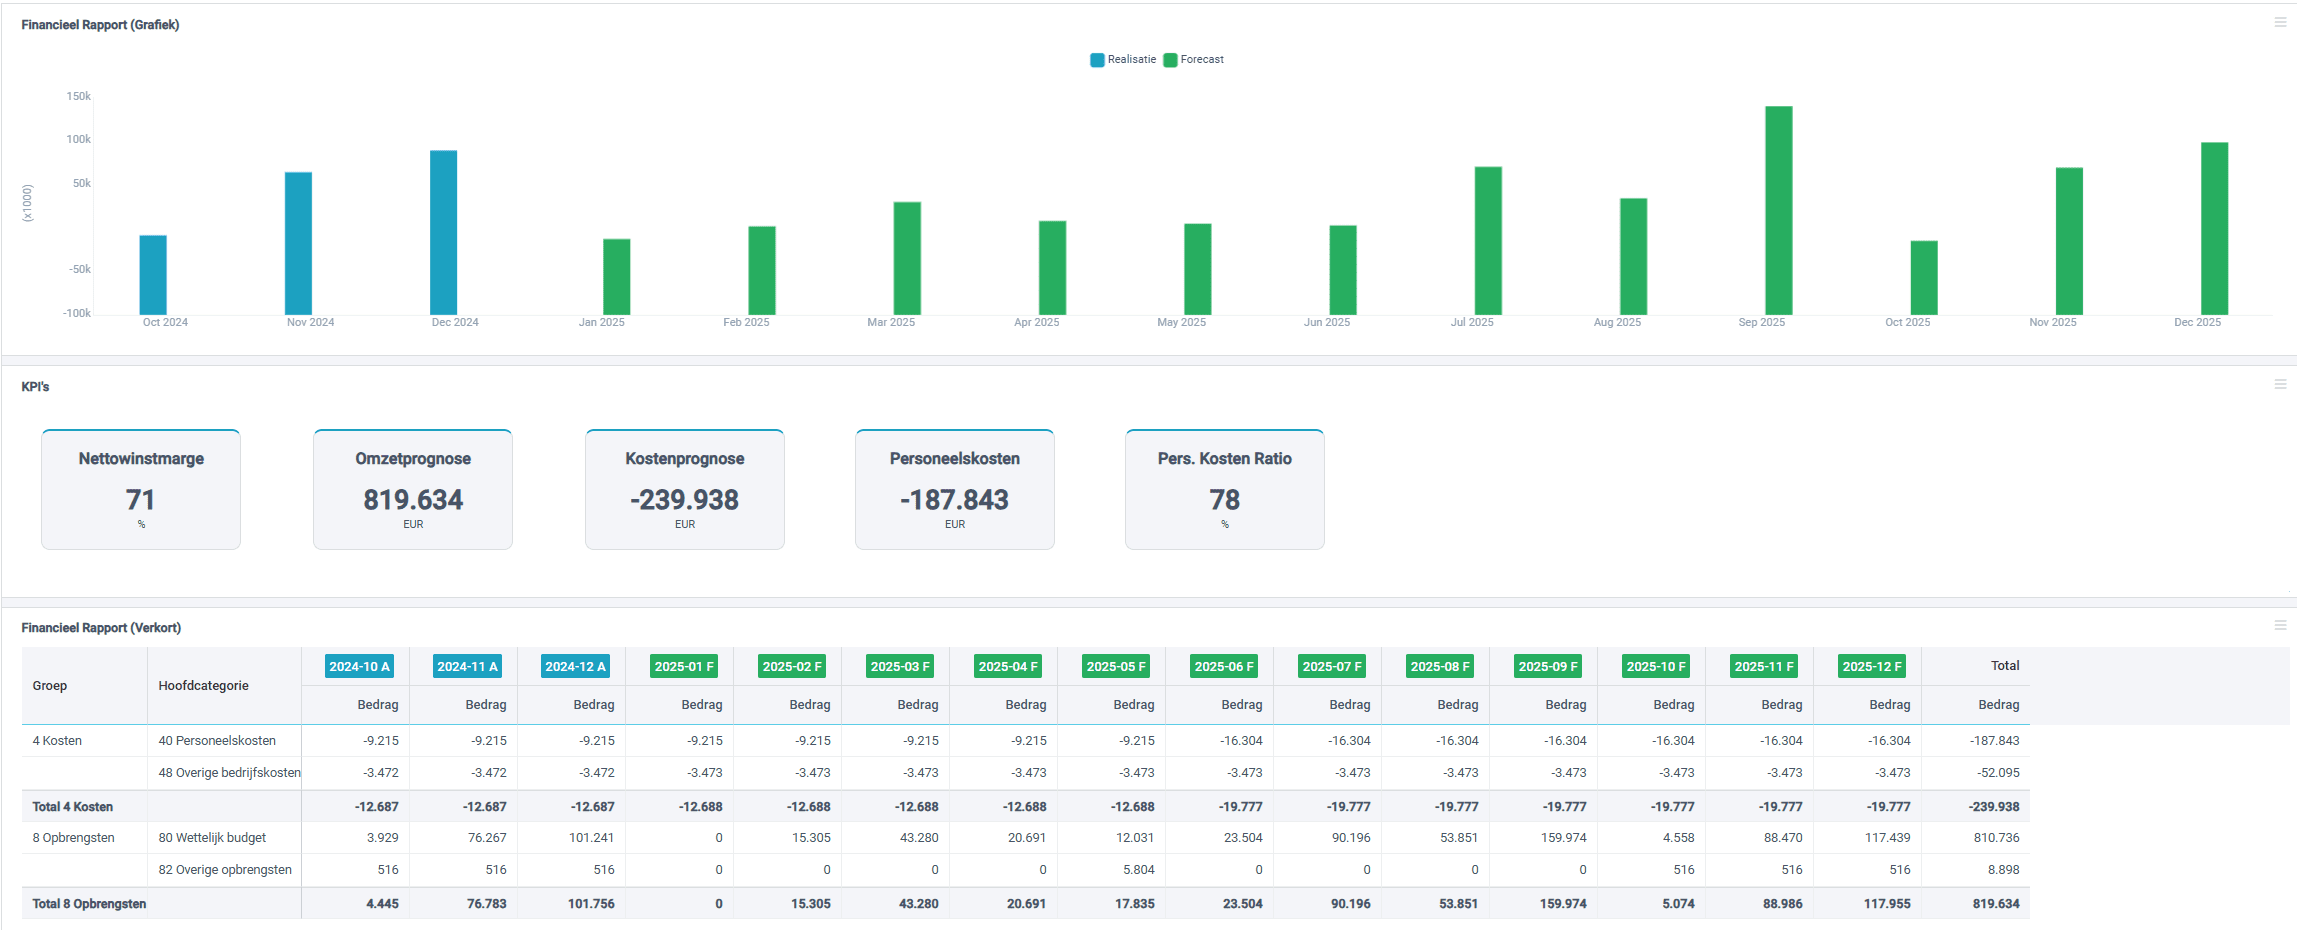
Task: Click the Jul 2025 bar in chart
Action: tap(1488, 240)
